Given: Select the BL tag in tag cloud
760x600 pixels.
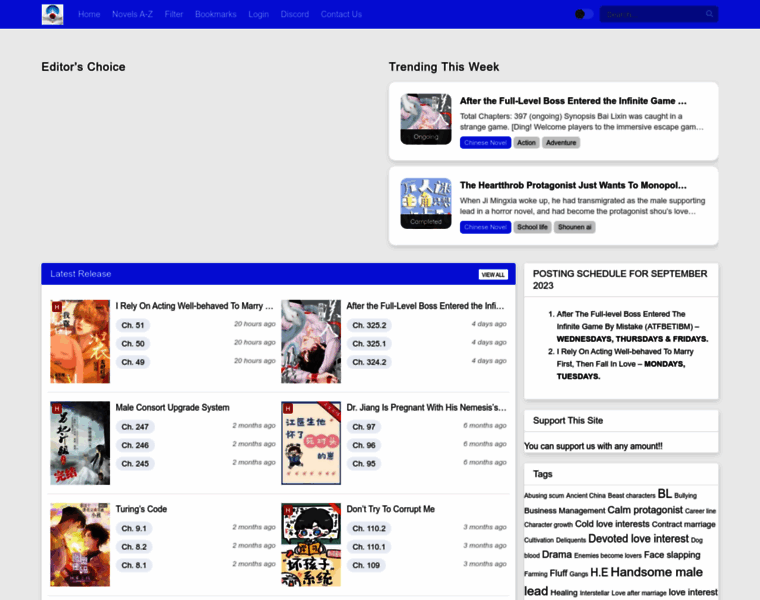Looking at the screenshot, I should pos(665,494).
